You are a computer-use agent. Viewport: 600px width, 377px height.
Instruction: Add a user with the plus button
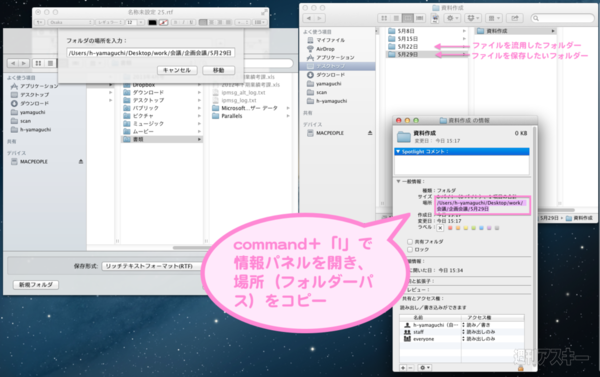(403, 368)
